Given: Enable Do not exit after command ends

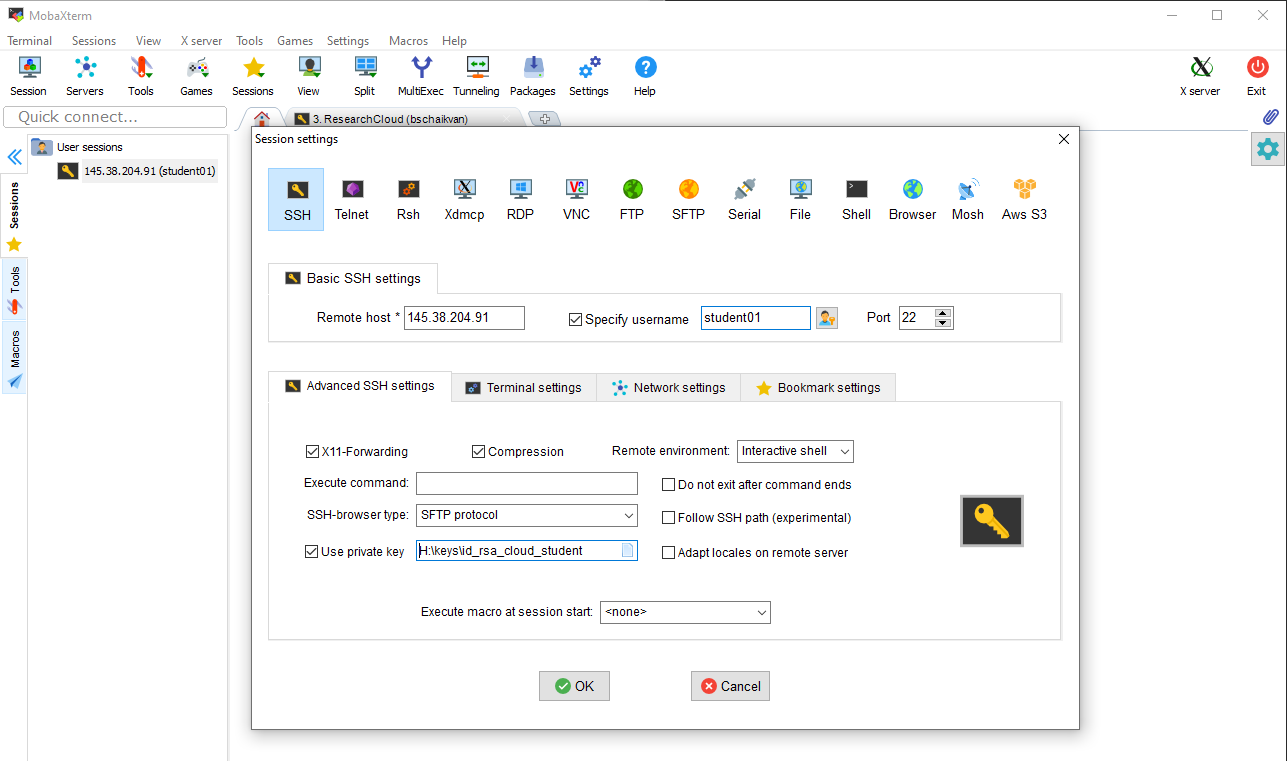Looking at the screenshot, I should click(x=669, y=485).
